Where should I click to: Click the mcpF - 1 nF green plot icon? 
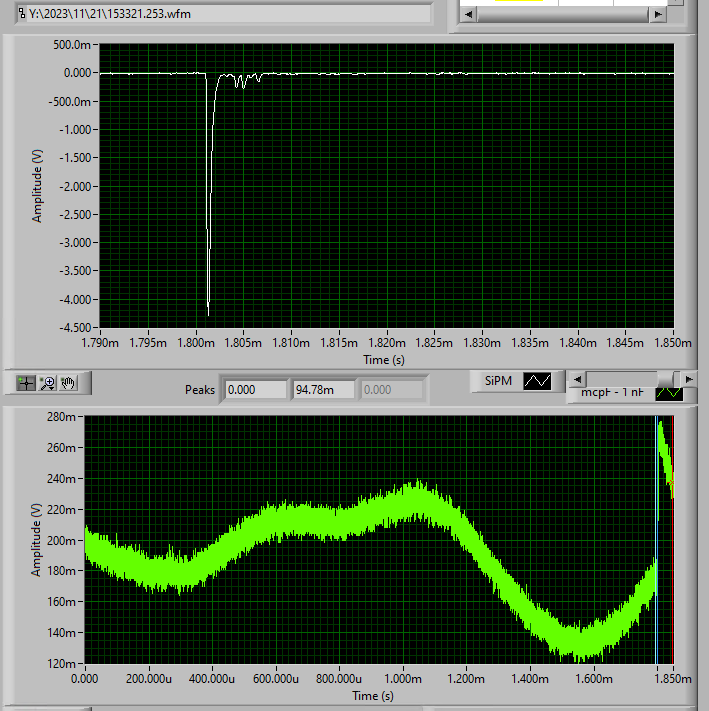(669, 393)
